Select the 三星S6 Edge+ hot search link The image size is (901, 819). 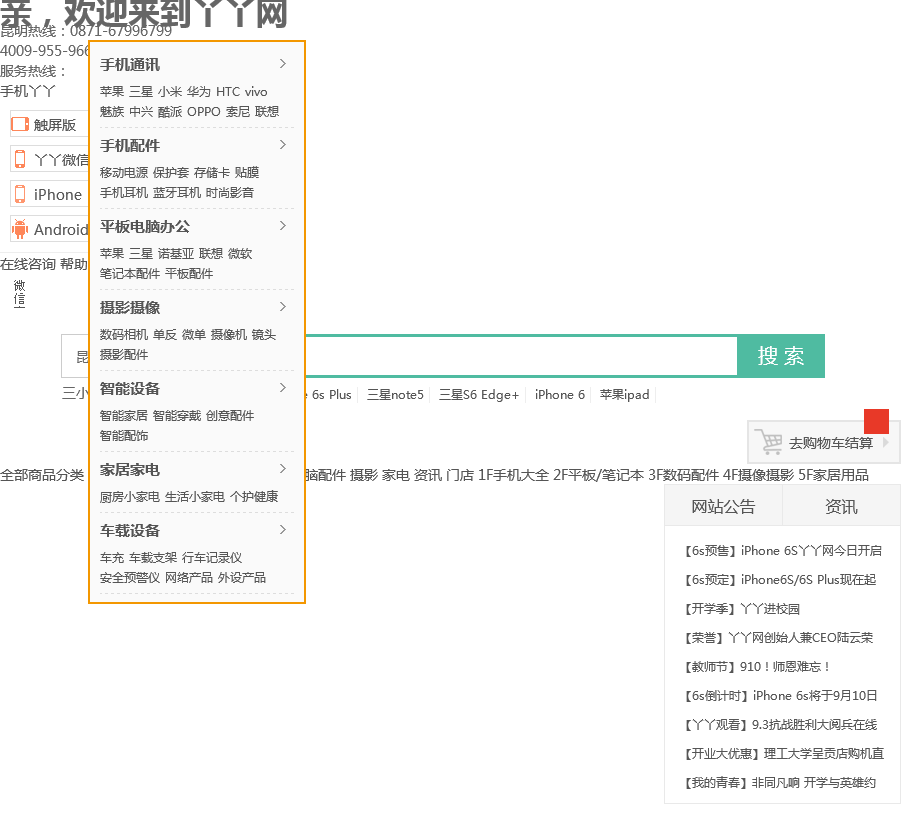(x=479, y=395)
